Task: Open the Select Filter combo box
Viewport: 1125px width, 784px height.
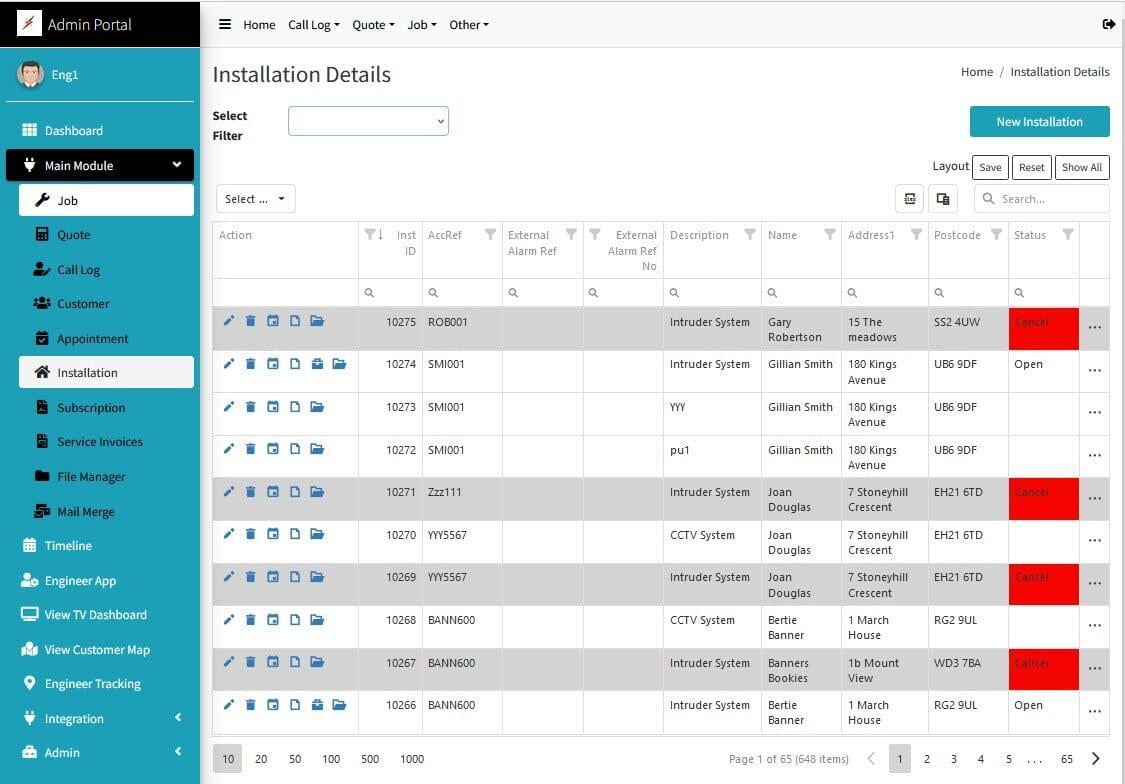Action: point(368,121)
